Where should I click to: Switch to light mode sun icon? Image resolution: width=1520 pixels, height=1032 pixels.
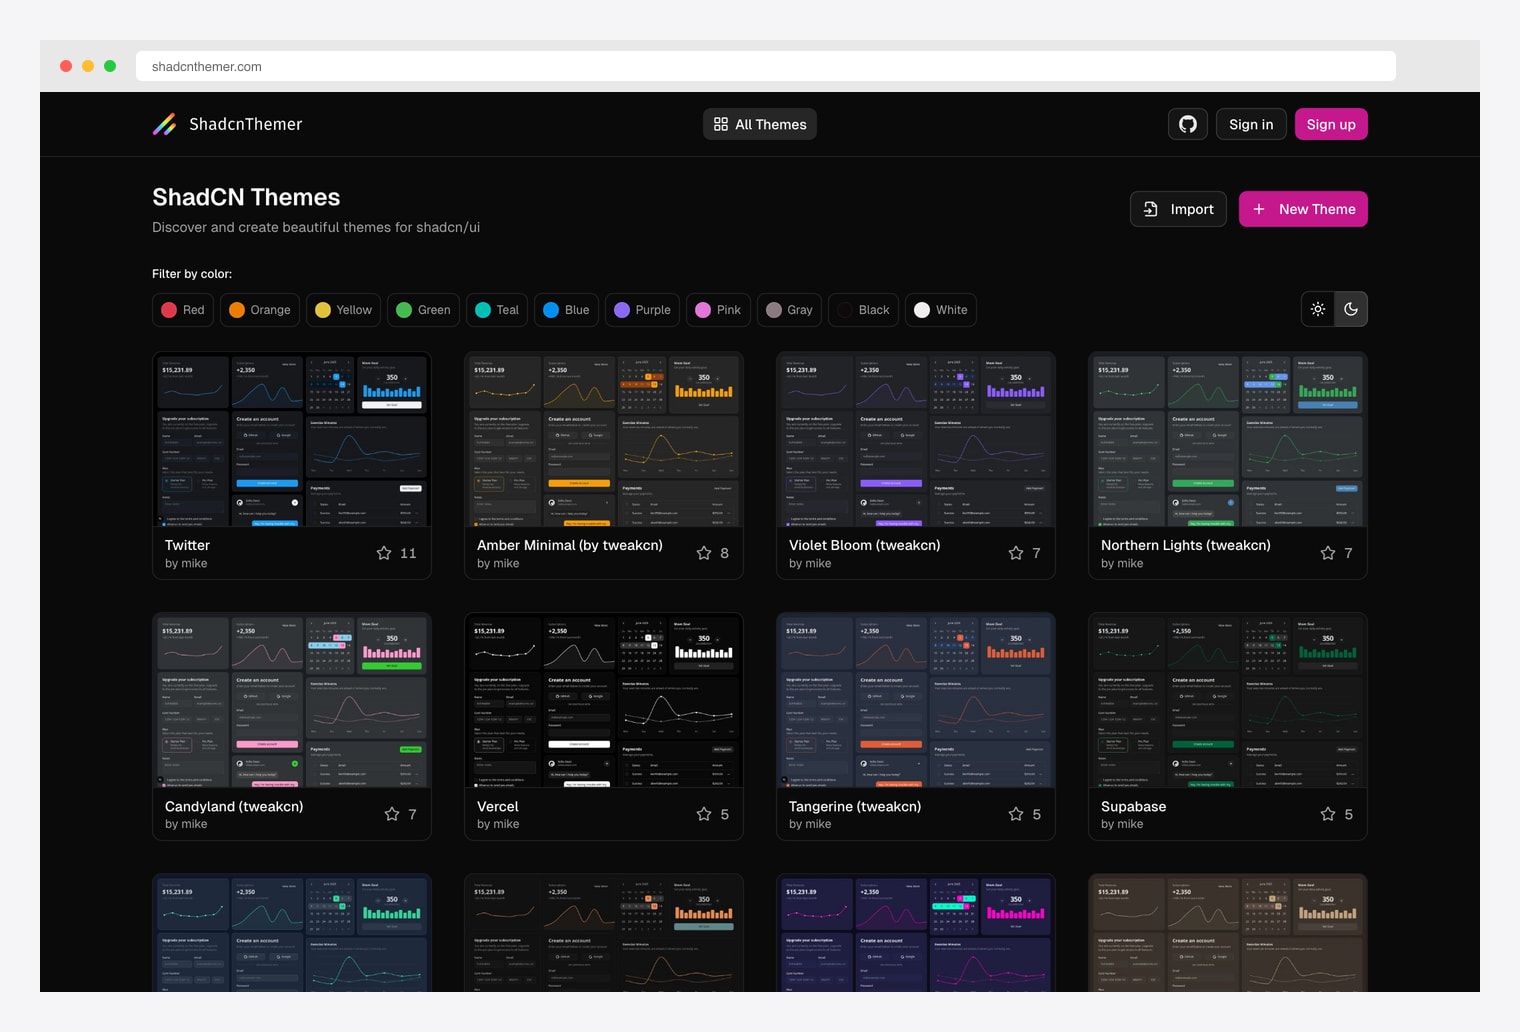(1318, 309)
